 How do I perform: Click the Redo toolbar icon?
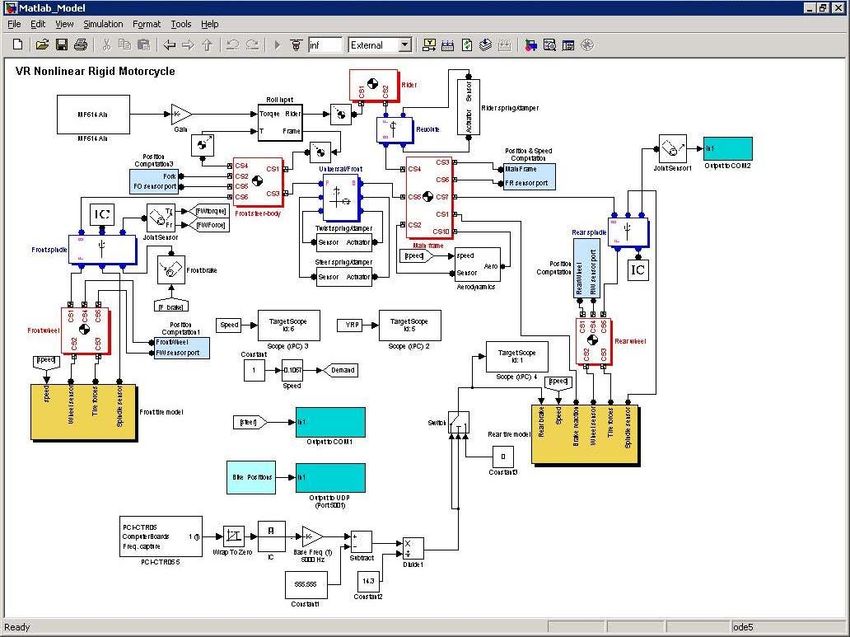point(252,45)
